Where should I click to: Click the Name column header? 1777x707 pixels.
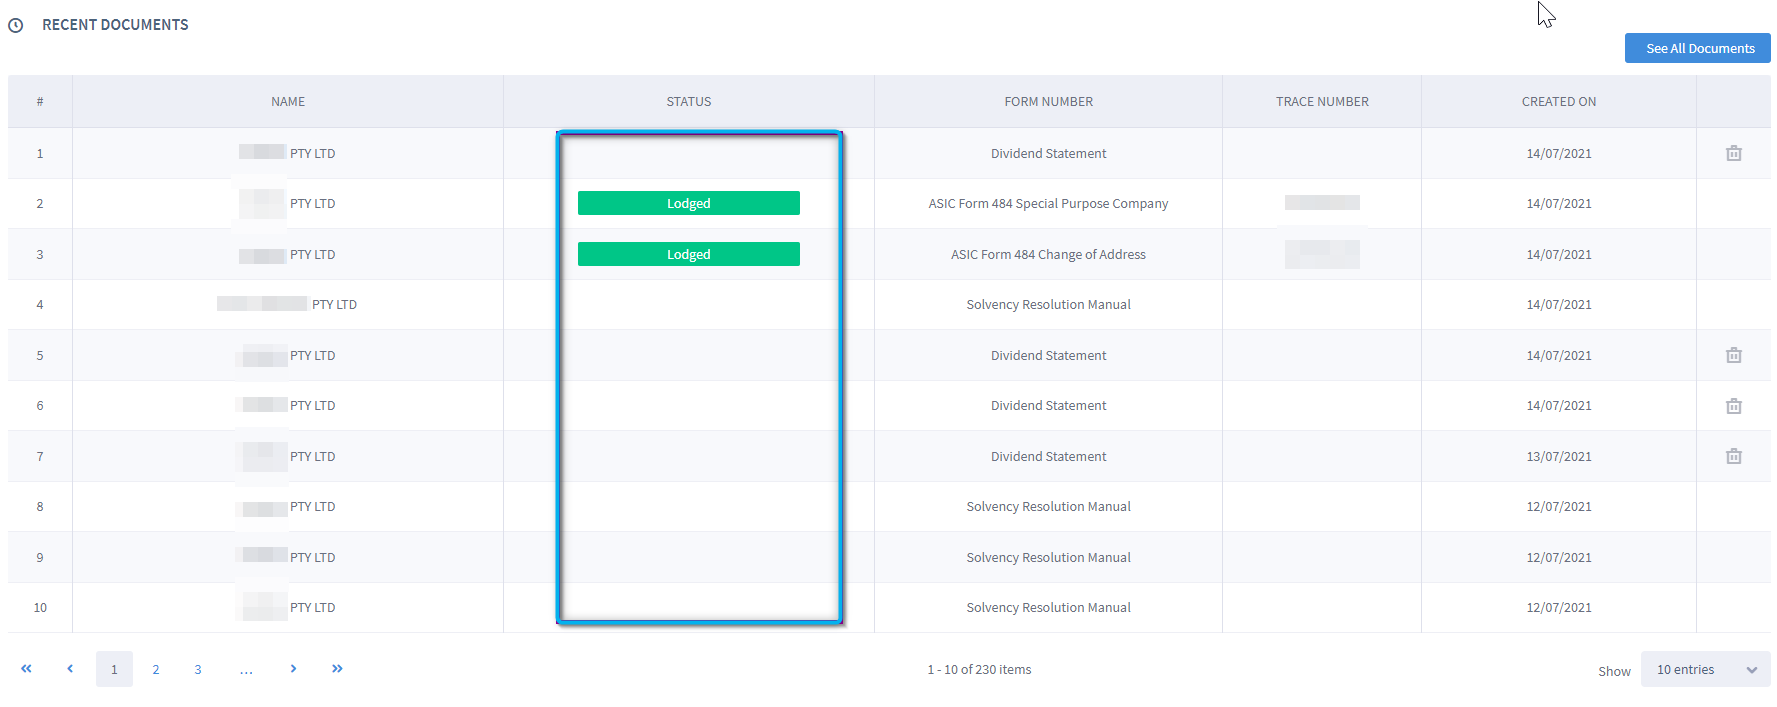(x=288, y=102)
